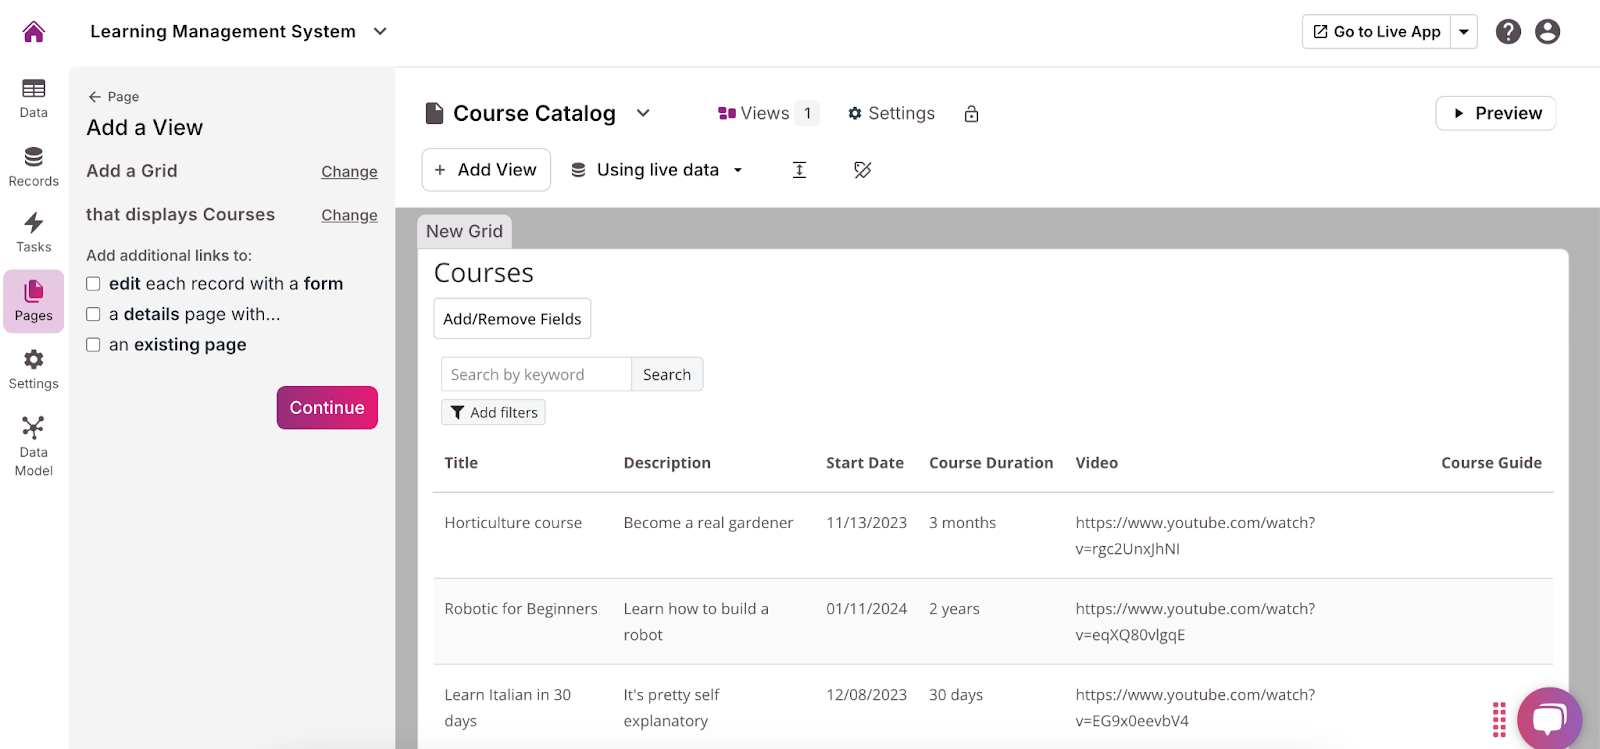The width and height of the screenshot is (1600, 749).
Task: Click Change link next to Add a Grid
Action: pos(349,172)
